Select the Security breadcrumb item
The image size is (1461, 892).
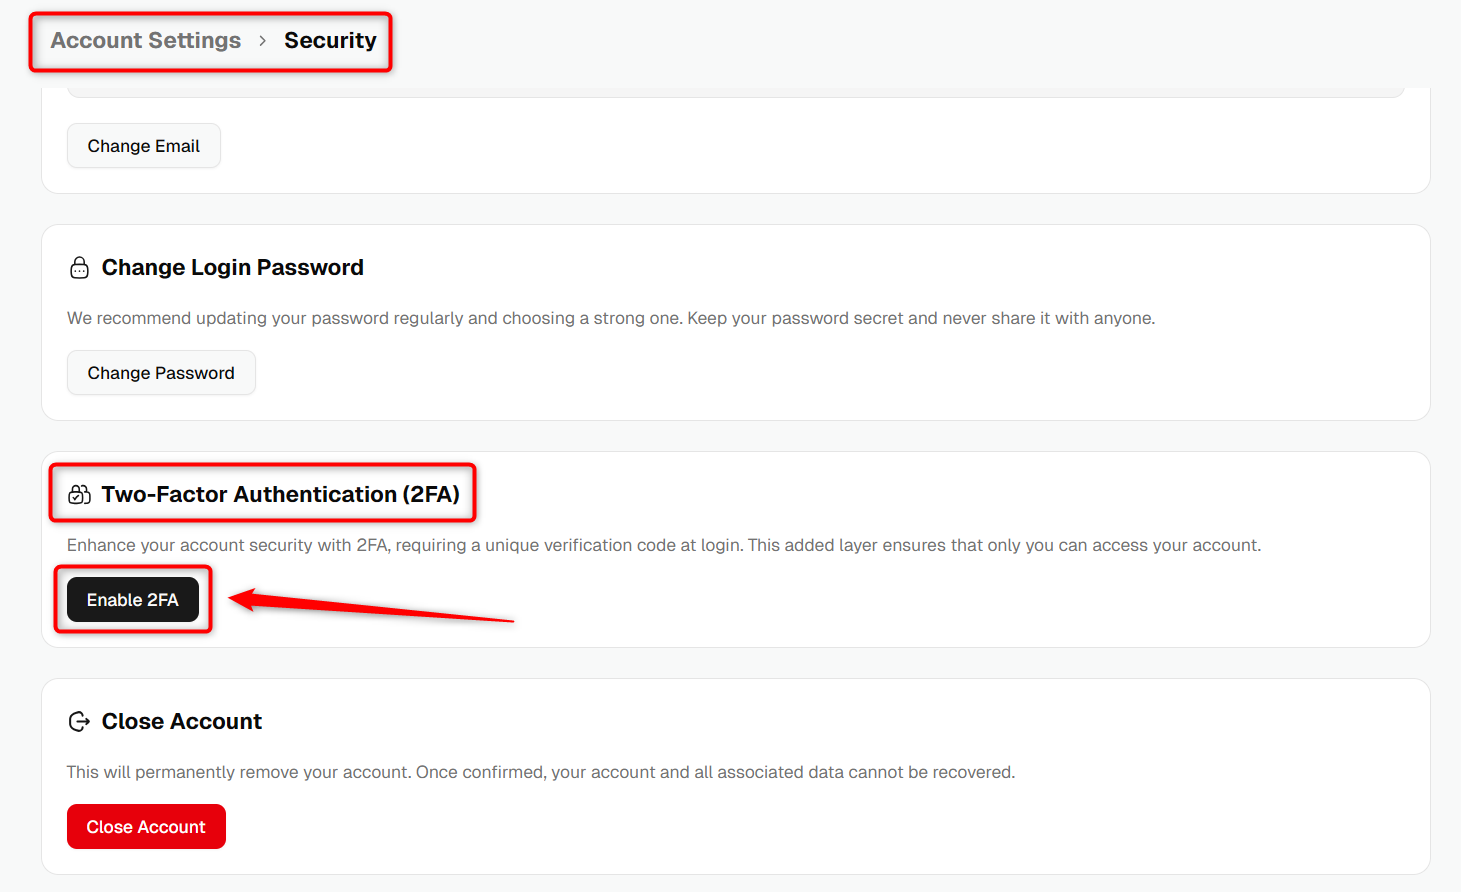330,41
